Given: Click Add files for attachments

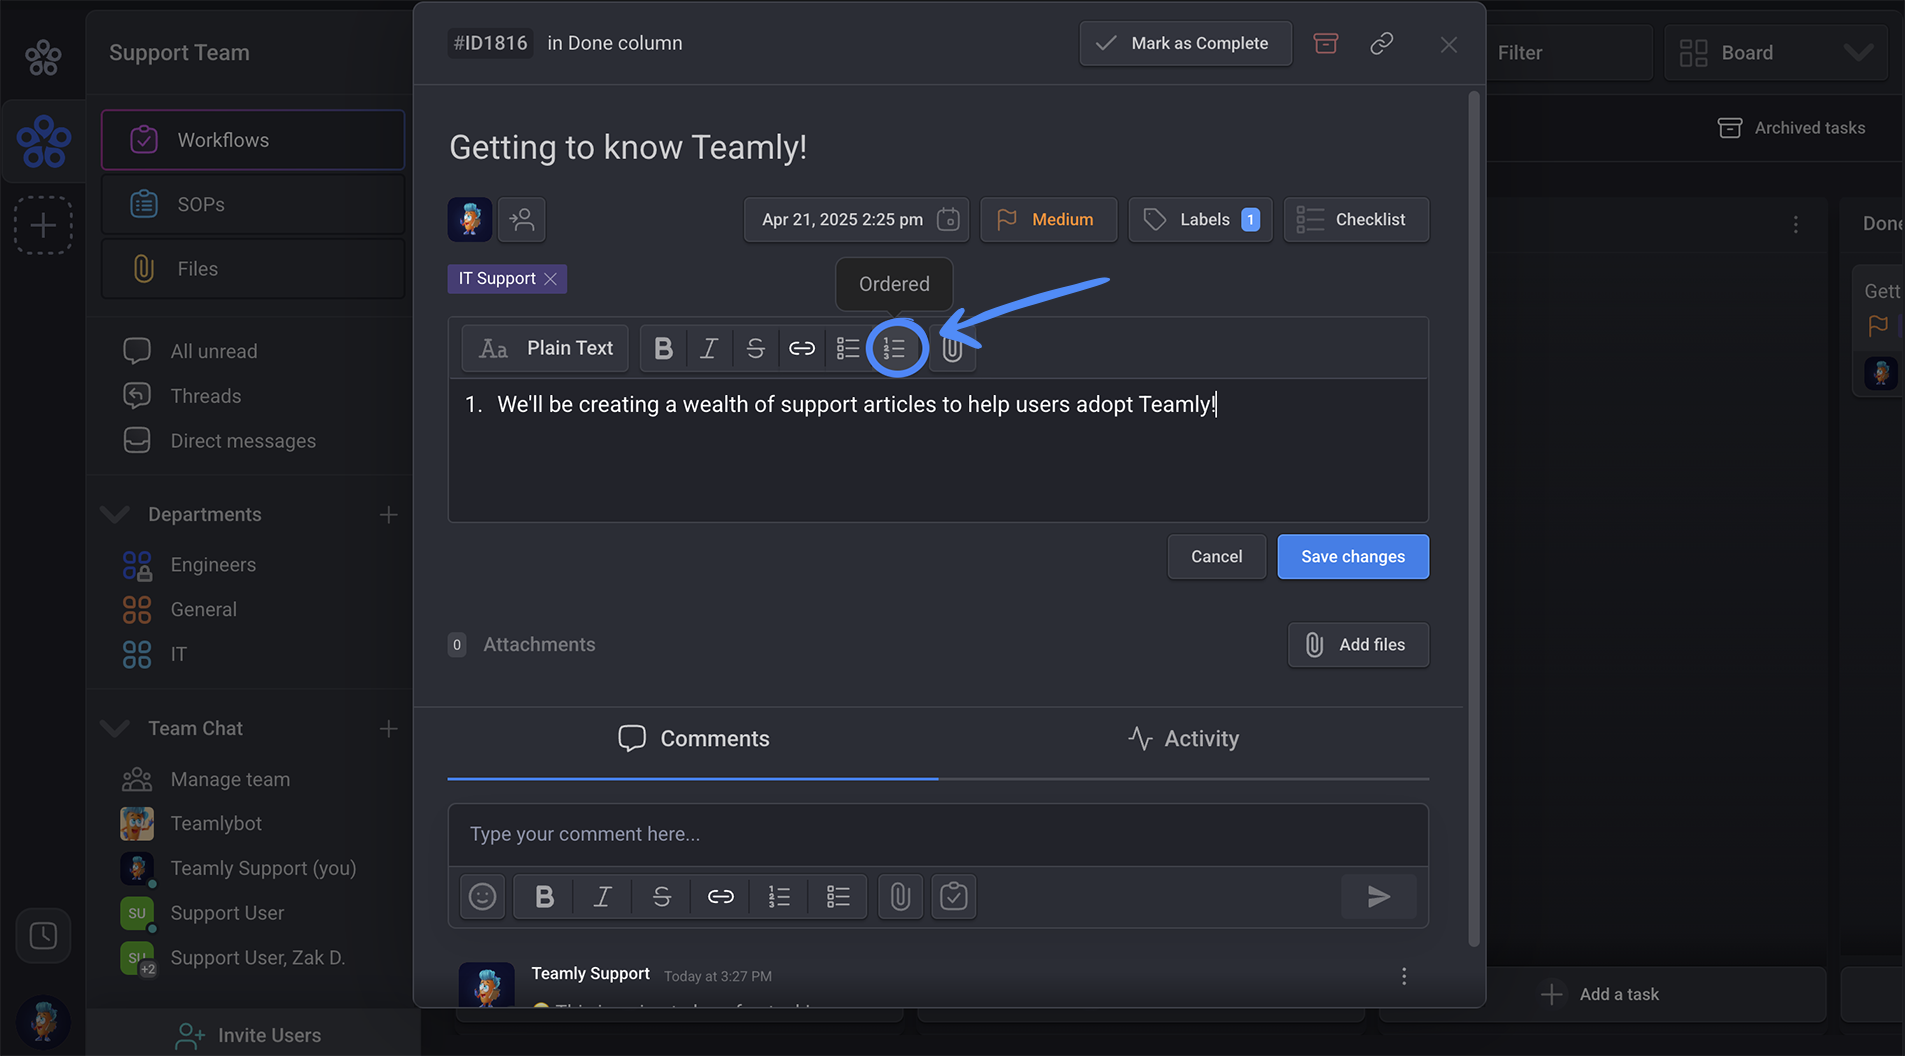Looking at the screenshot, I should pos(1358,645).
